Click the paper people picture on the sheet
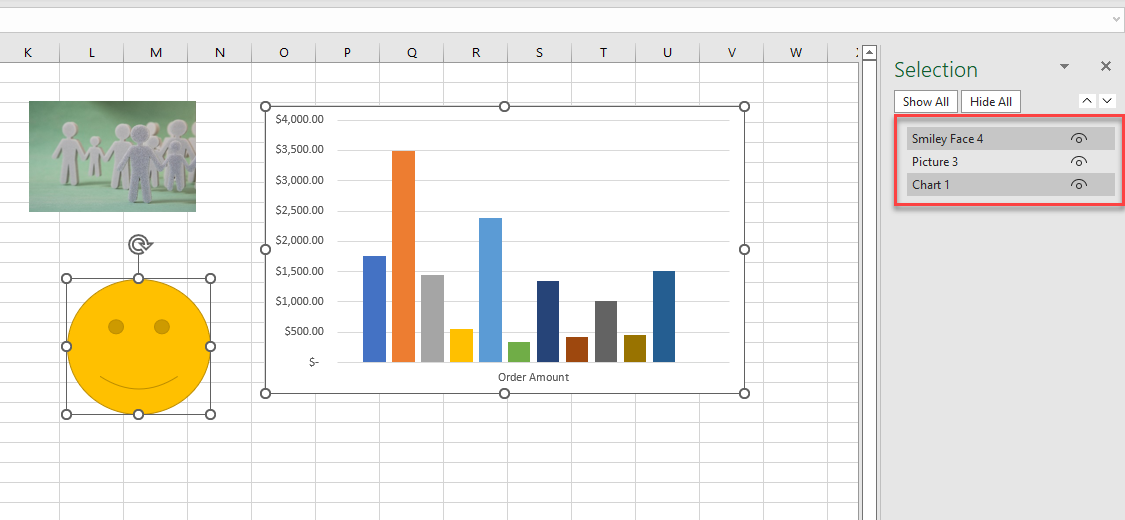Viewport: 1125px width, 520px height. pos(112,156)
